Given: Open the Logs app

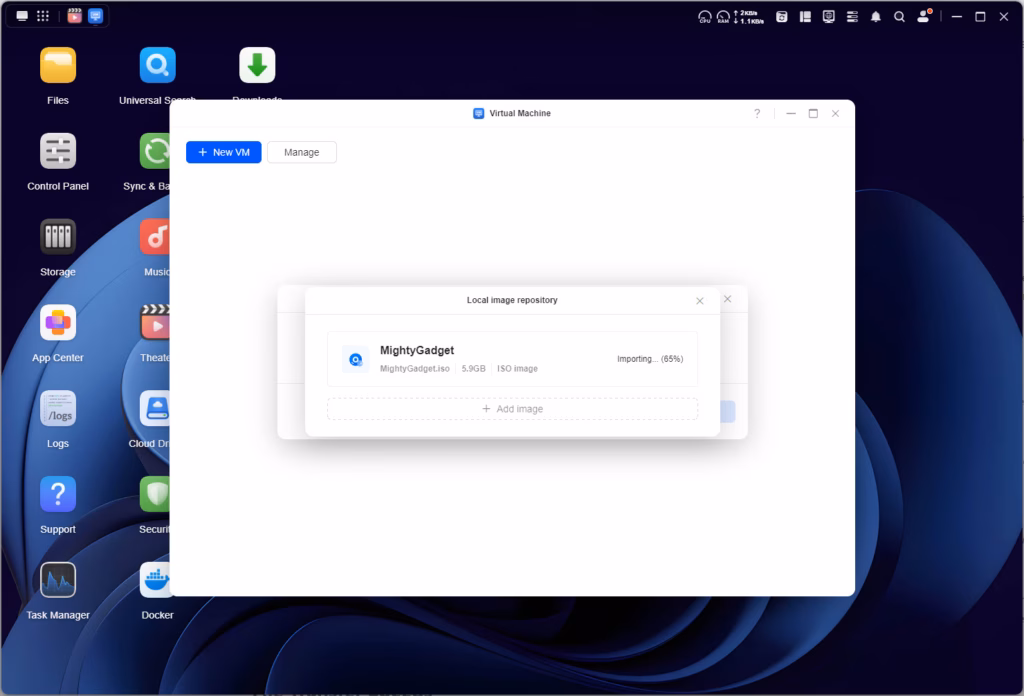Looking at the screenshot, I should pos(58,409).
